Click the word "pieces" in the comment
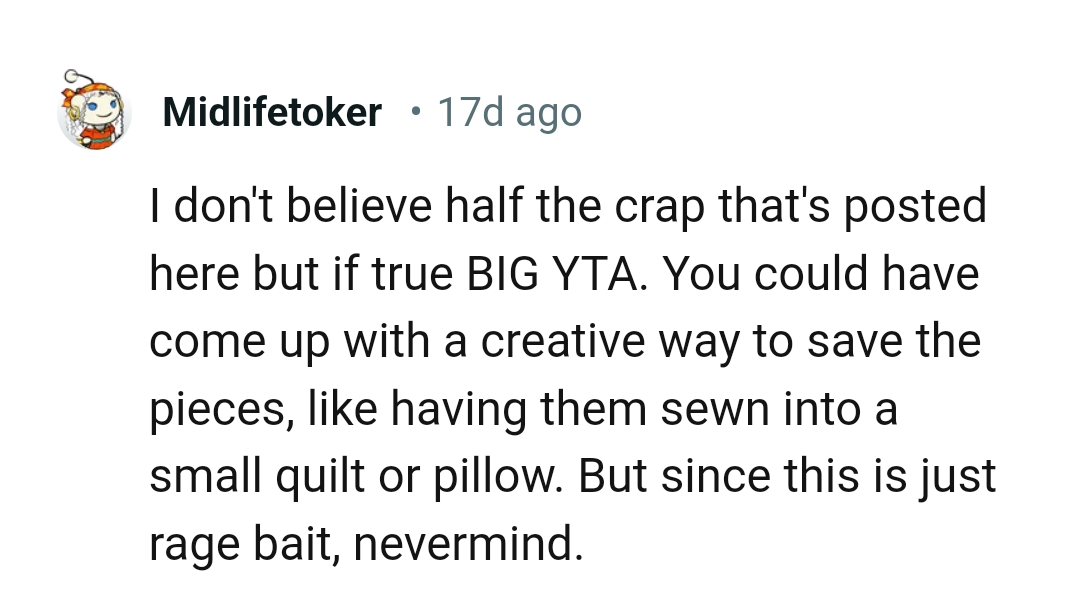 tap(213, 410)
